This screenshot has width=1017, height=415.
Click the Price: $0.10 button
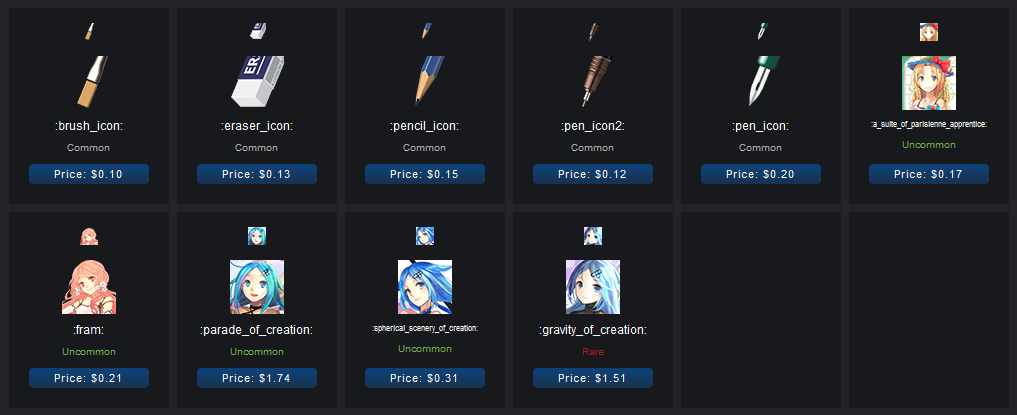point(89,174)
